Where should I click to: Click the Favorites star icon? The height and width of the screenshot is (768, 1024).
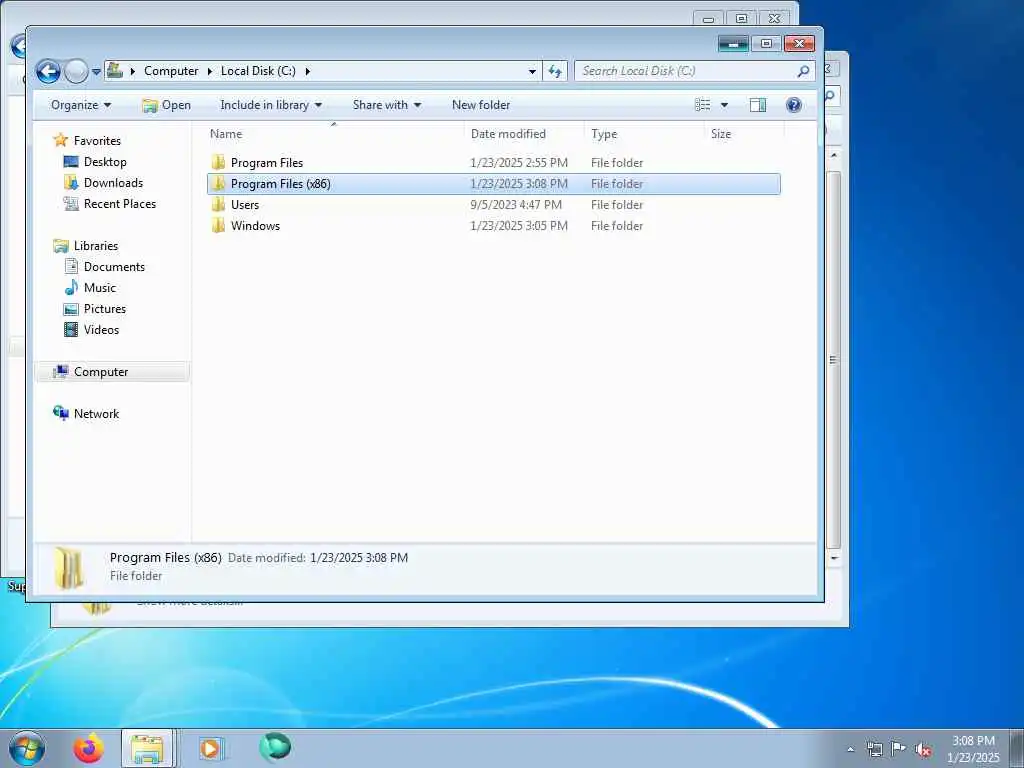[61, 140]
